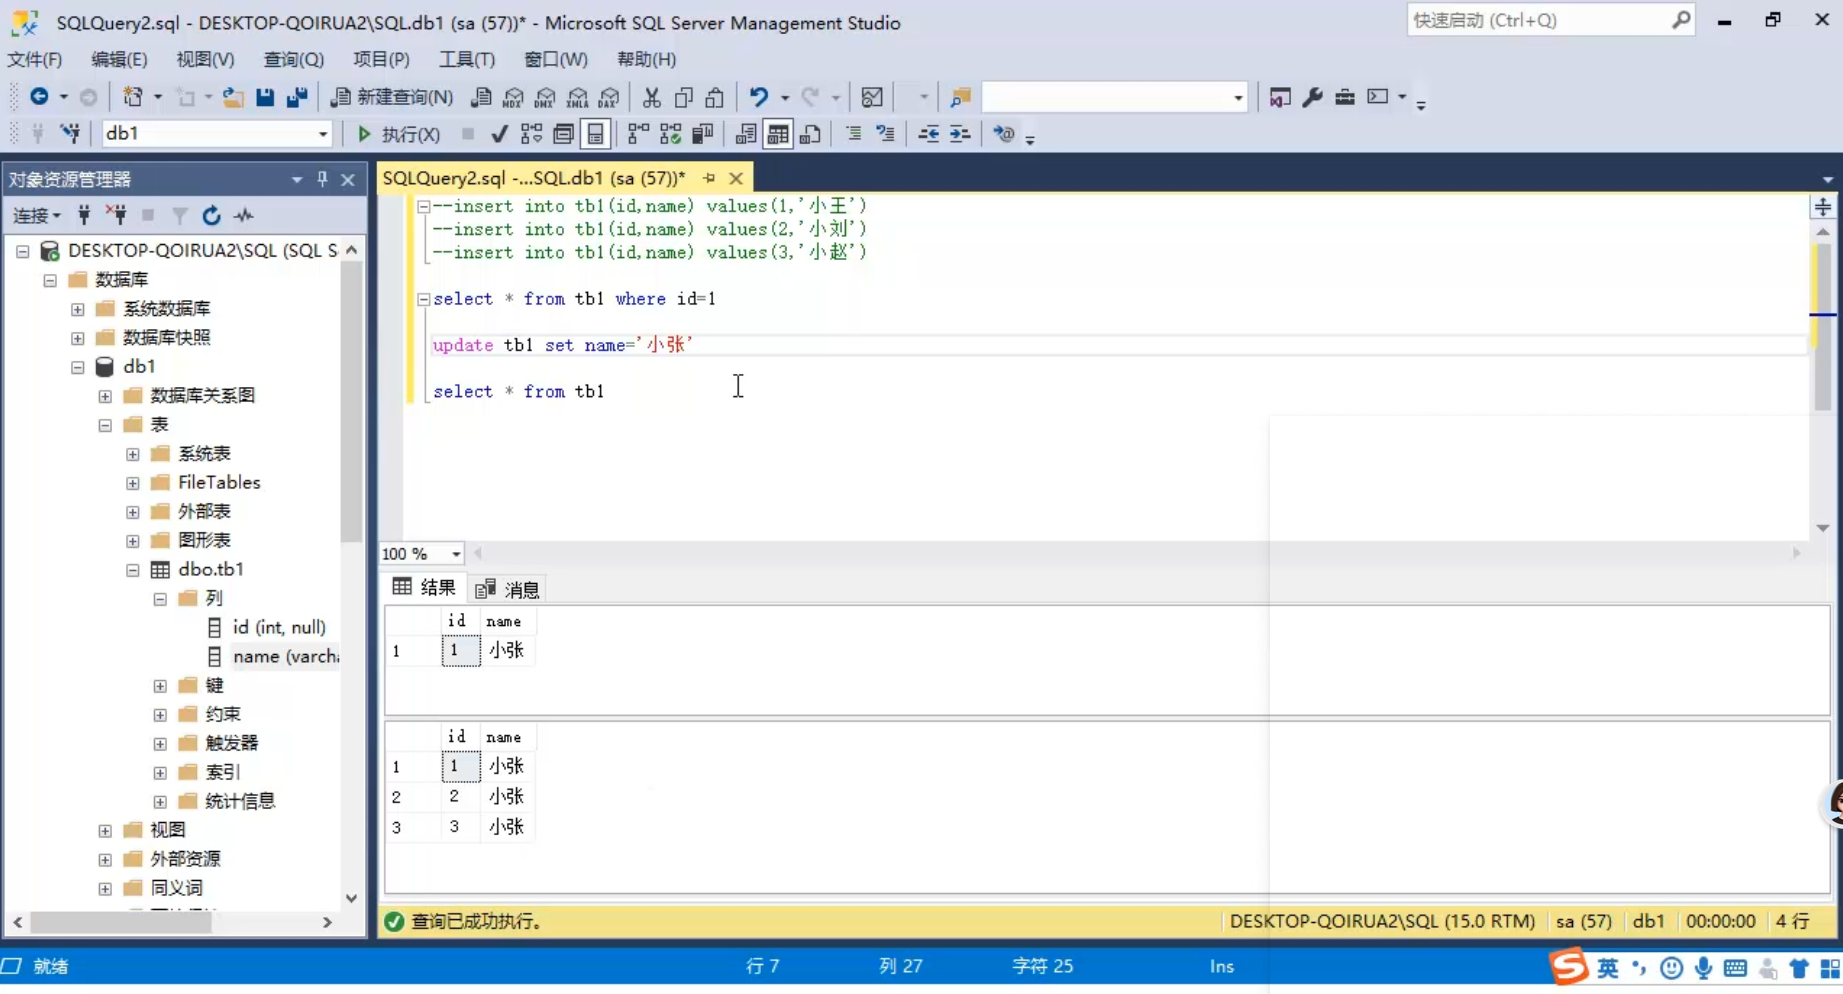The image size is (1843, 994).
Task: Toggle IntelliSense enabled icon
Action: pos(595,134)
